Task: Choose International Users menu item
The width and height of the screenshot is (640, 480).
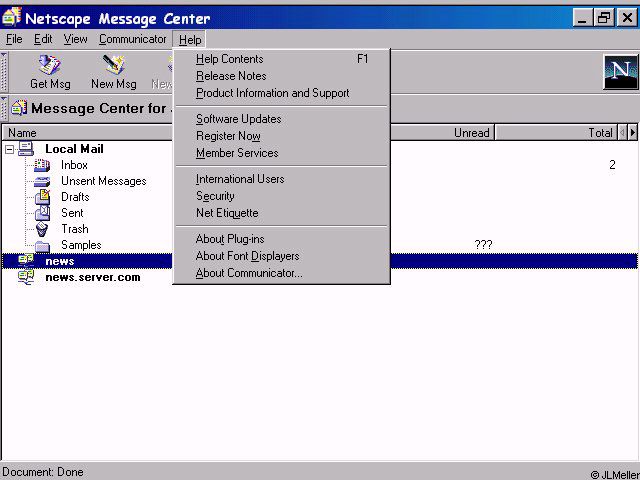Action: click(x=282, y=179)
